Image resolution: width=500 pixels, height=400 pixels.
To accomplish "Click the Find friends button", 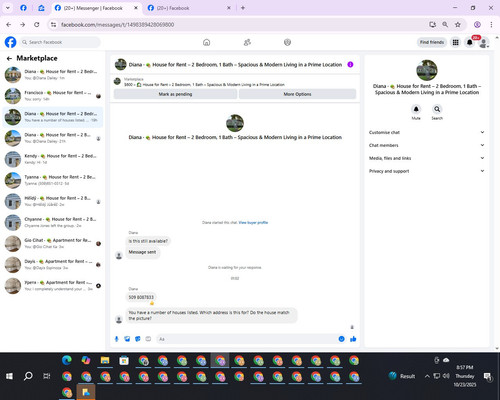I will [432, 42].
